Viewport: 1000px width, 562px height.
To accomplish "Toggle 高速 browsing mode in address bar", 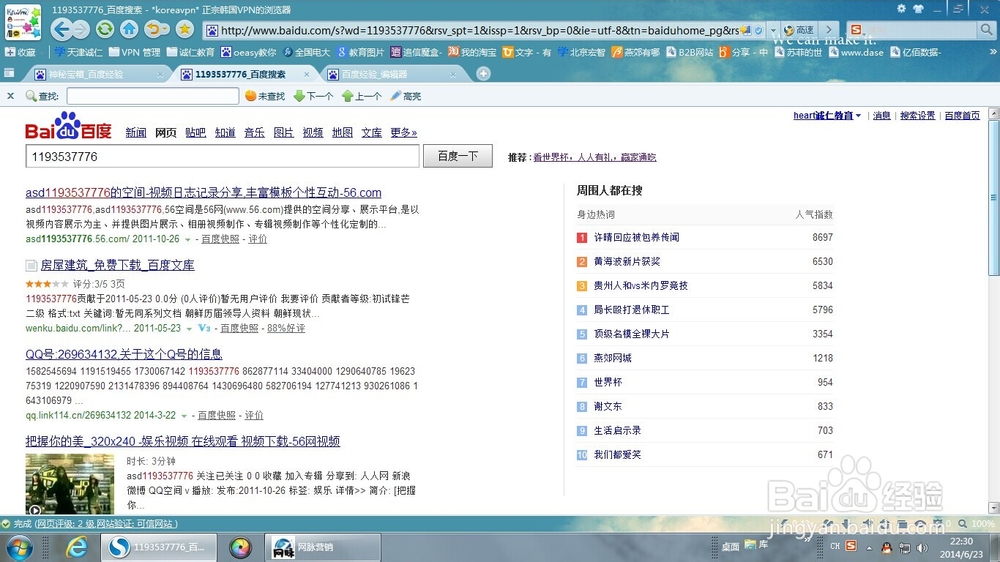I will pyautogui.click(x=798, y=30).
